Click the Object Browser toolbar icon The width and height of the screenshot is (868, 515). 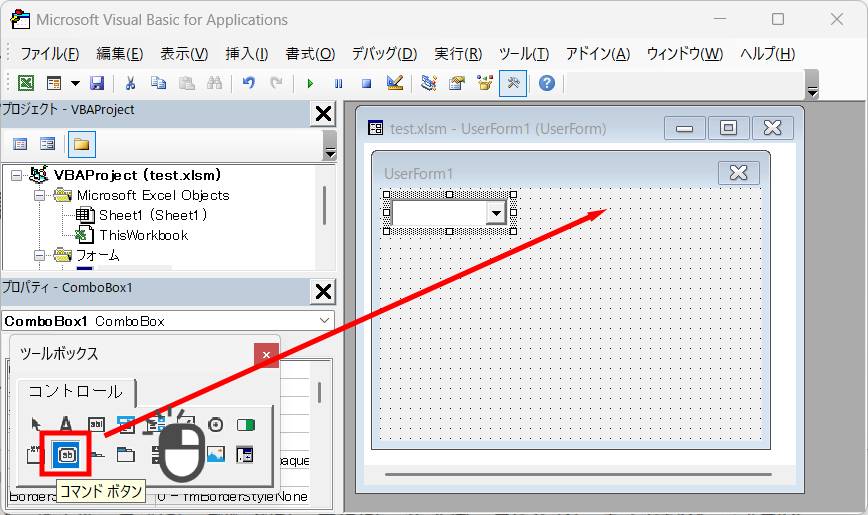(485, 84)
